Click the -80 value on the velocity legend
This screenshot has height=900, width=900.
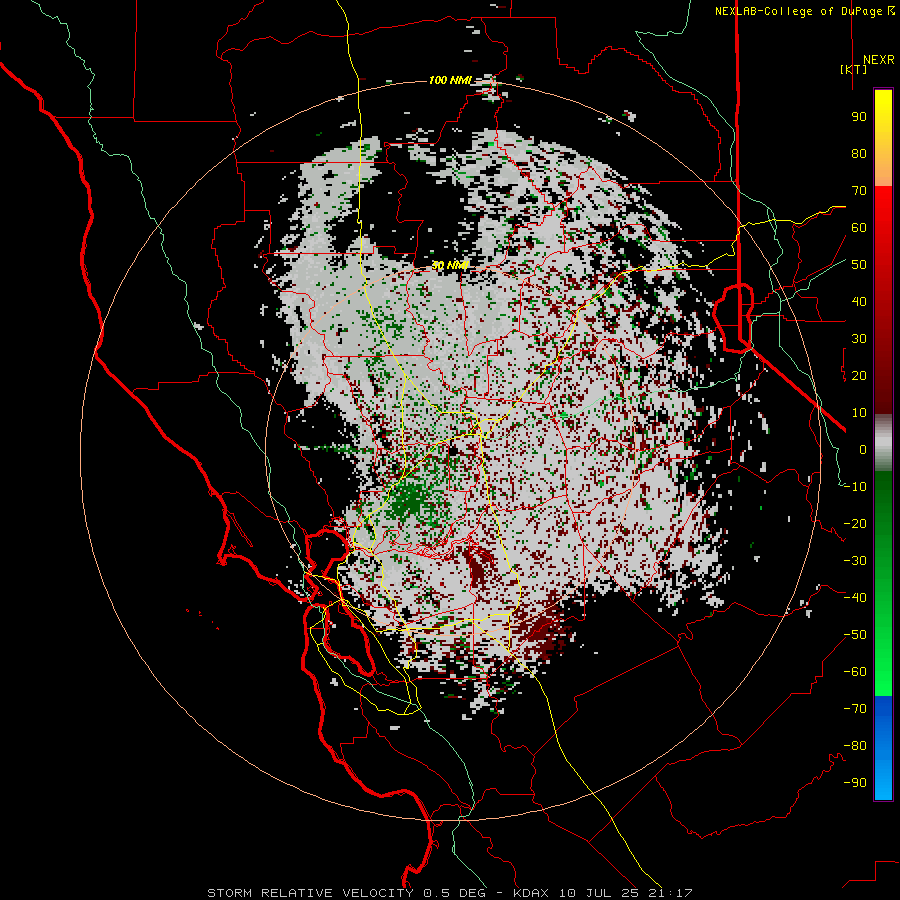click(855, 746)
